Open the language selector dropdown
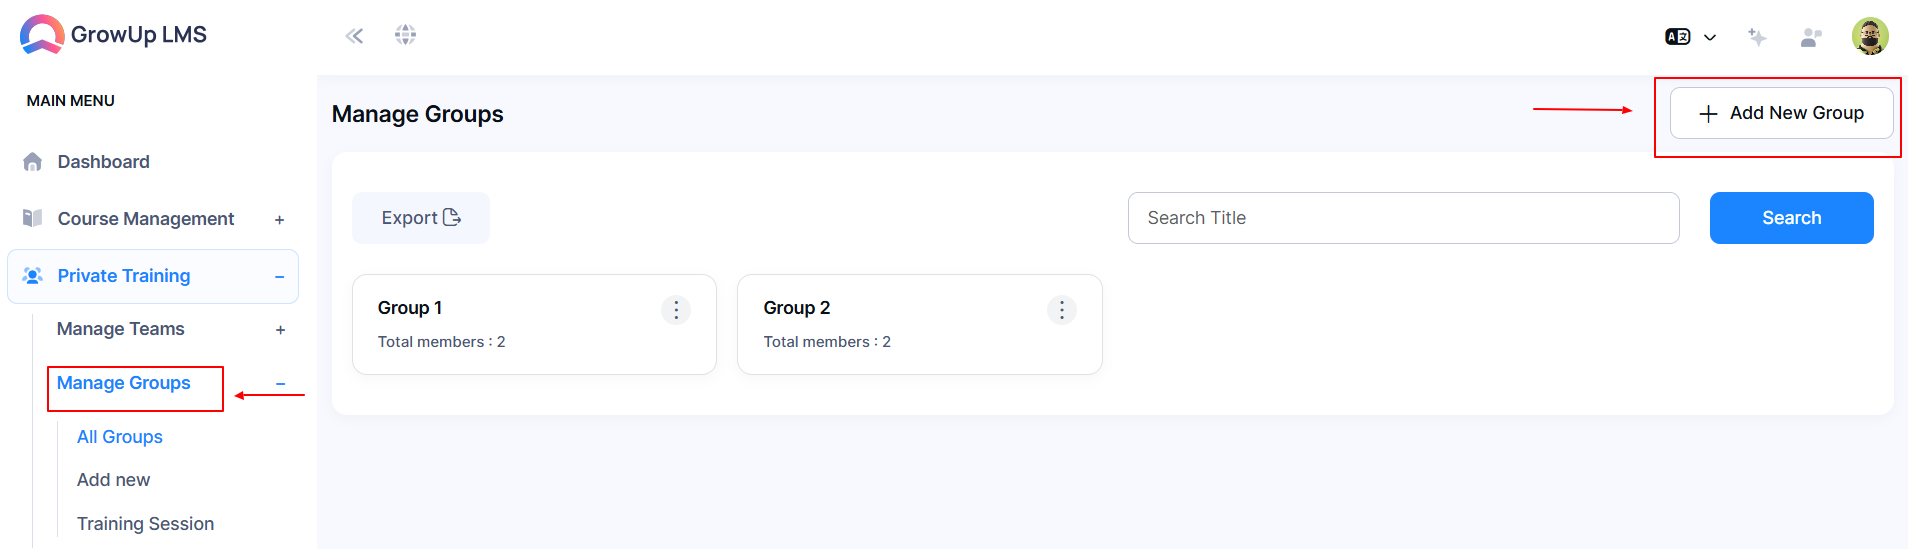The height and width of the screenshot is (549, 1908). click(1690, 37)
